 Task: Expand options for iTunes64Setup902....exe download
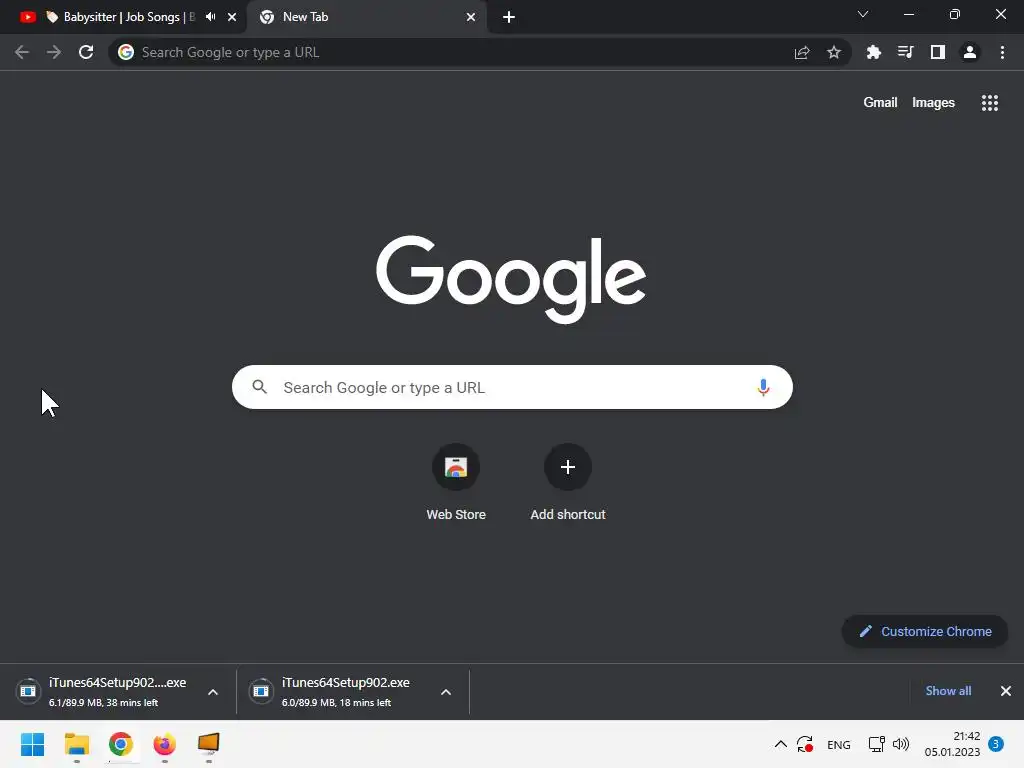pyautogui.click(x=213, y=692)
